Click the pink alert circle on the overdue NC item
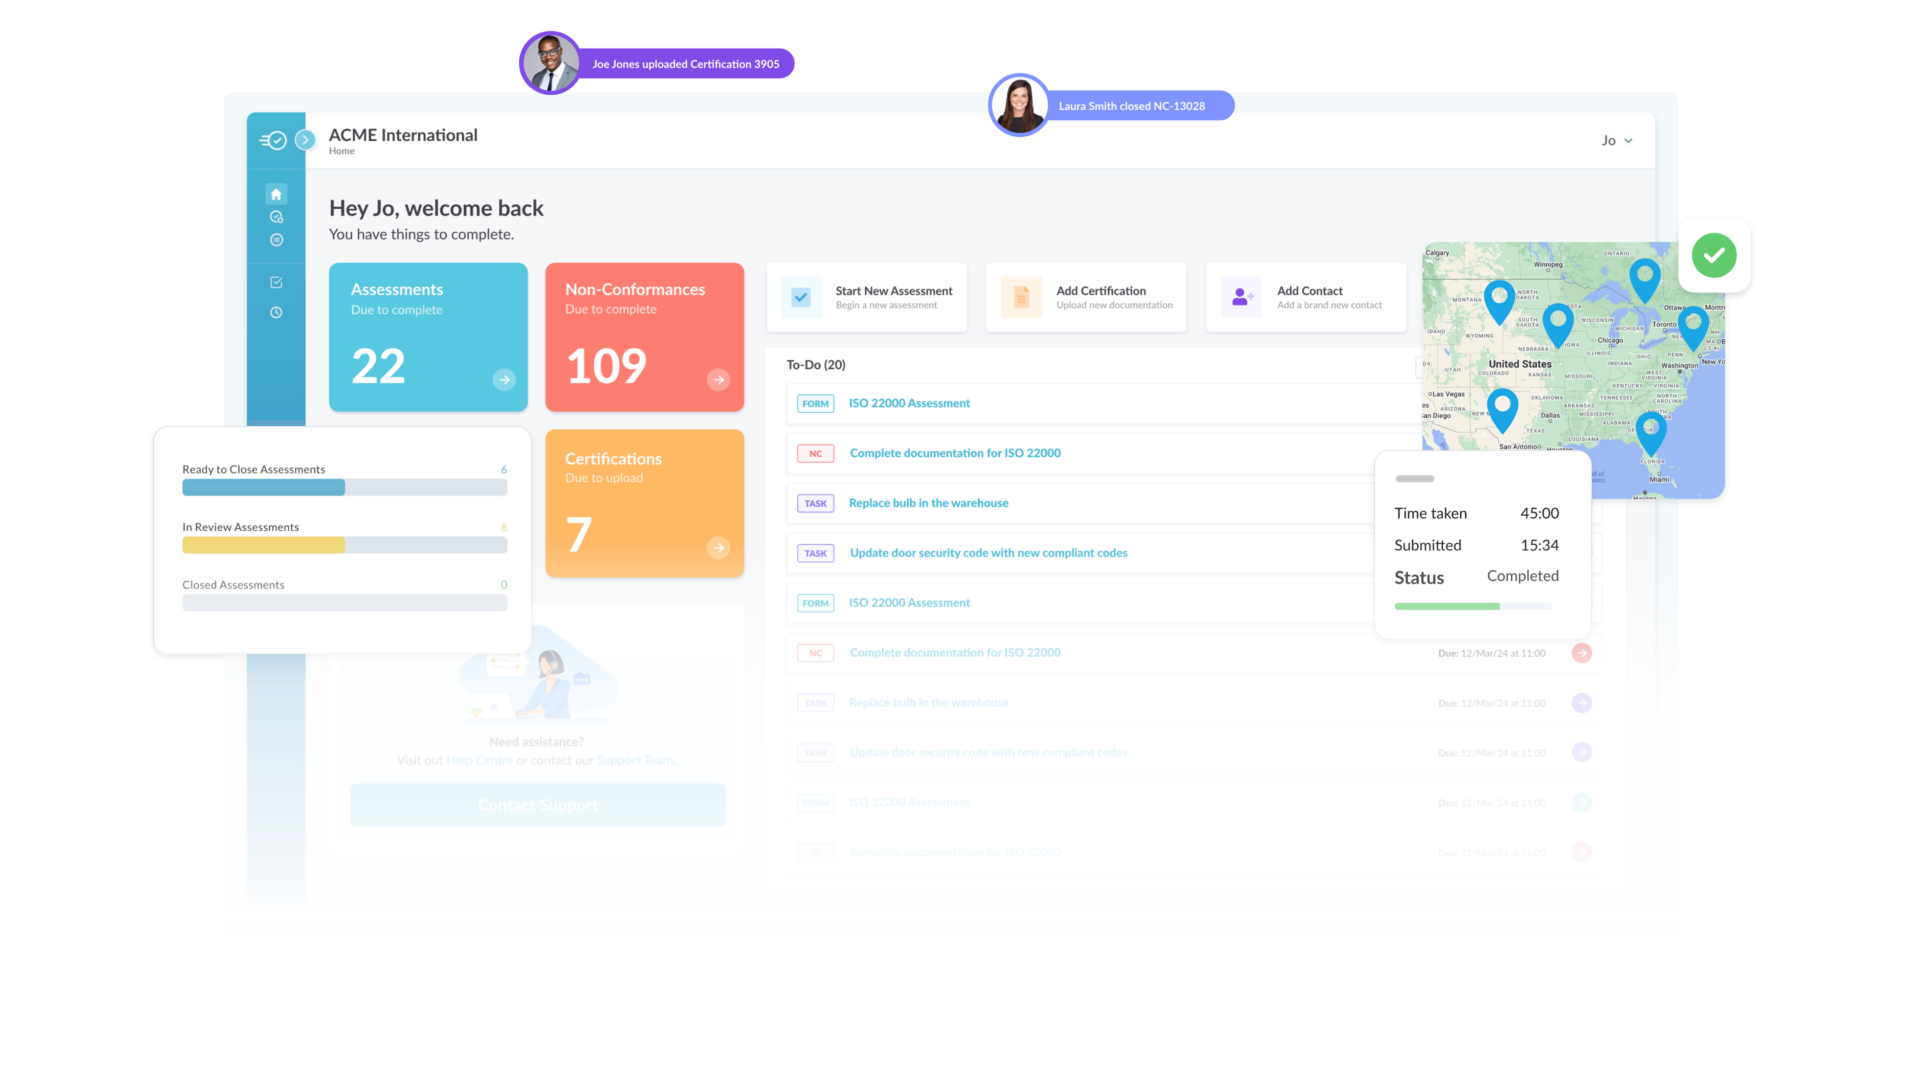The height and width of the screenshot is (1080, 1920). click(1582, 652)
